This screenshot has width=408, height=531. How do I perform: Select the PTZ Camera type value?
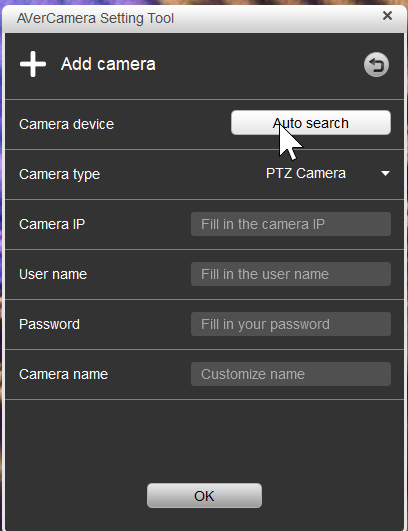tap(306, 173)
